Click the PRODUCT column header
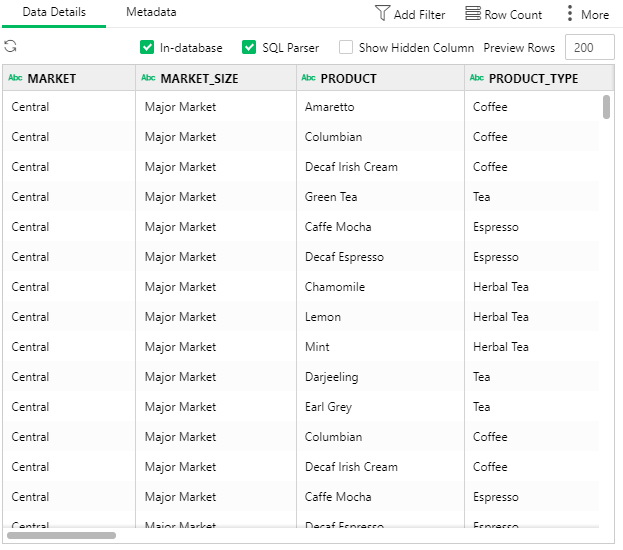623x550 pixels. pos(348,78)
